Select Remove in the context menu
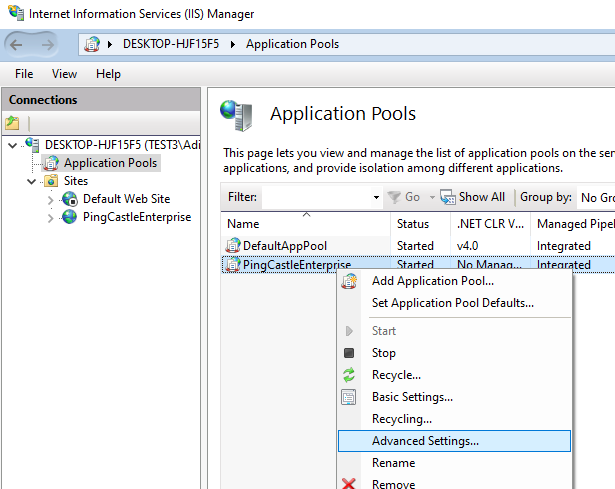Image resolution: width=615 pixels, height=489 pixels. pyautogui.click(x=454, y=484)
